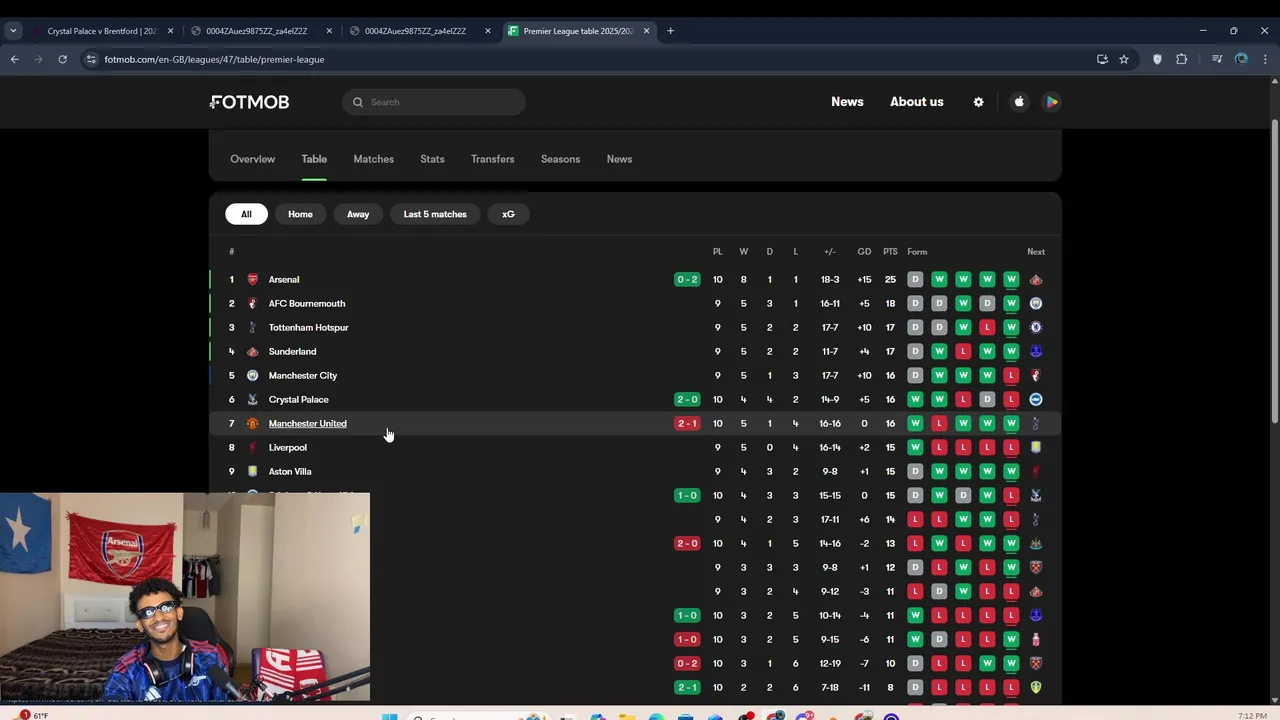The width and height of the screenshot is (1280, 720).
Task: Switch to the Stats tab
Action: pyautogui.click(x=432, y=159)
